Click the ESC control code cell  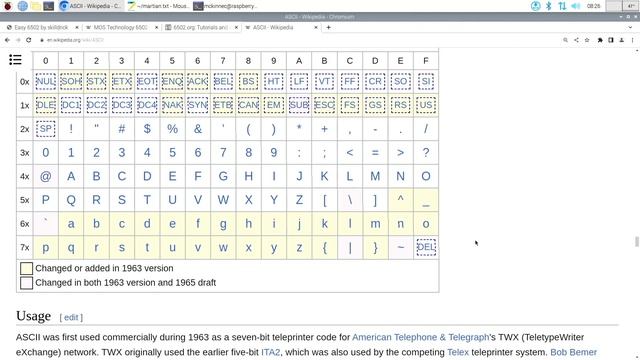coord(324,105)
